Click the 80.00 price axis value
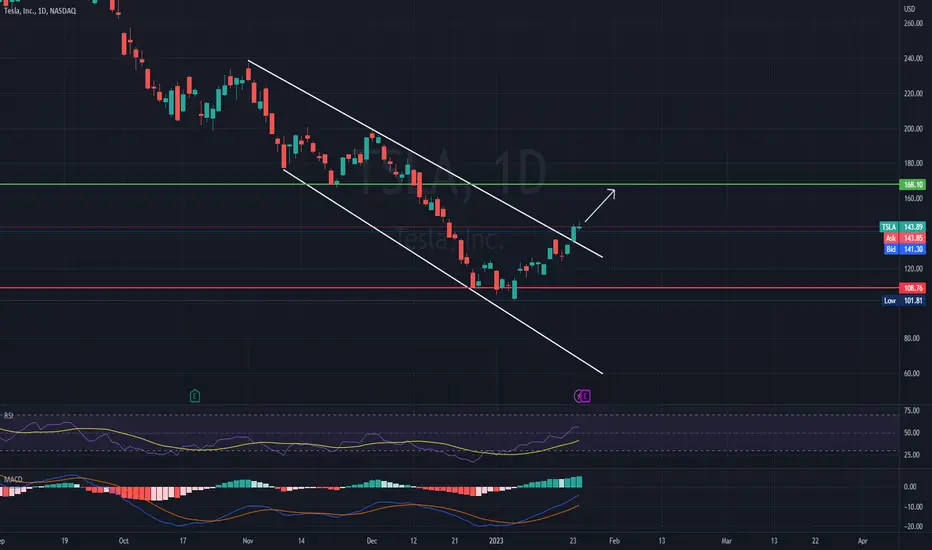This screenshot has height=550, width=932. [912, 338]
